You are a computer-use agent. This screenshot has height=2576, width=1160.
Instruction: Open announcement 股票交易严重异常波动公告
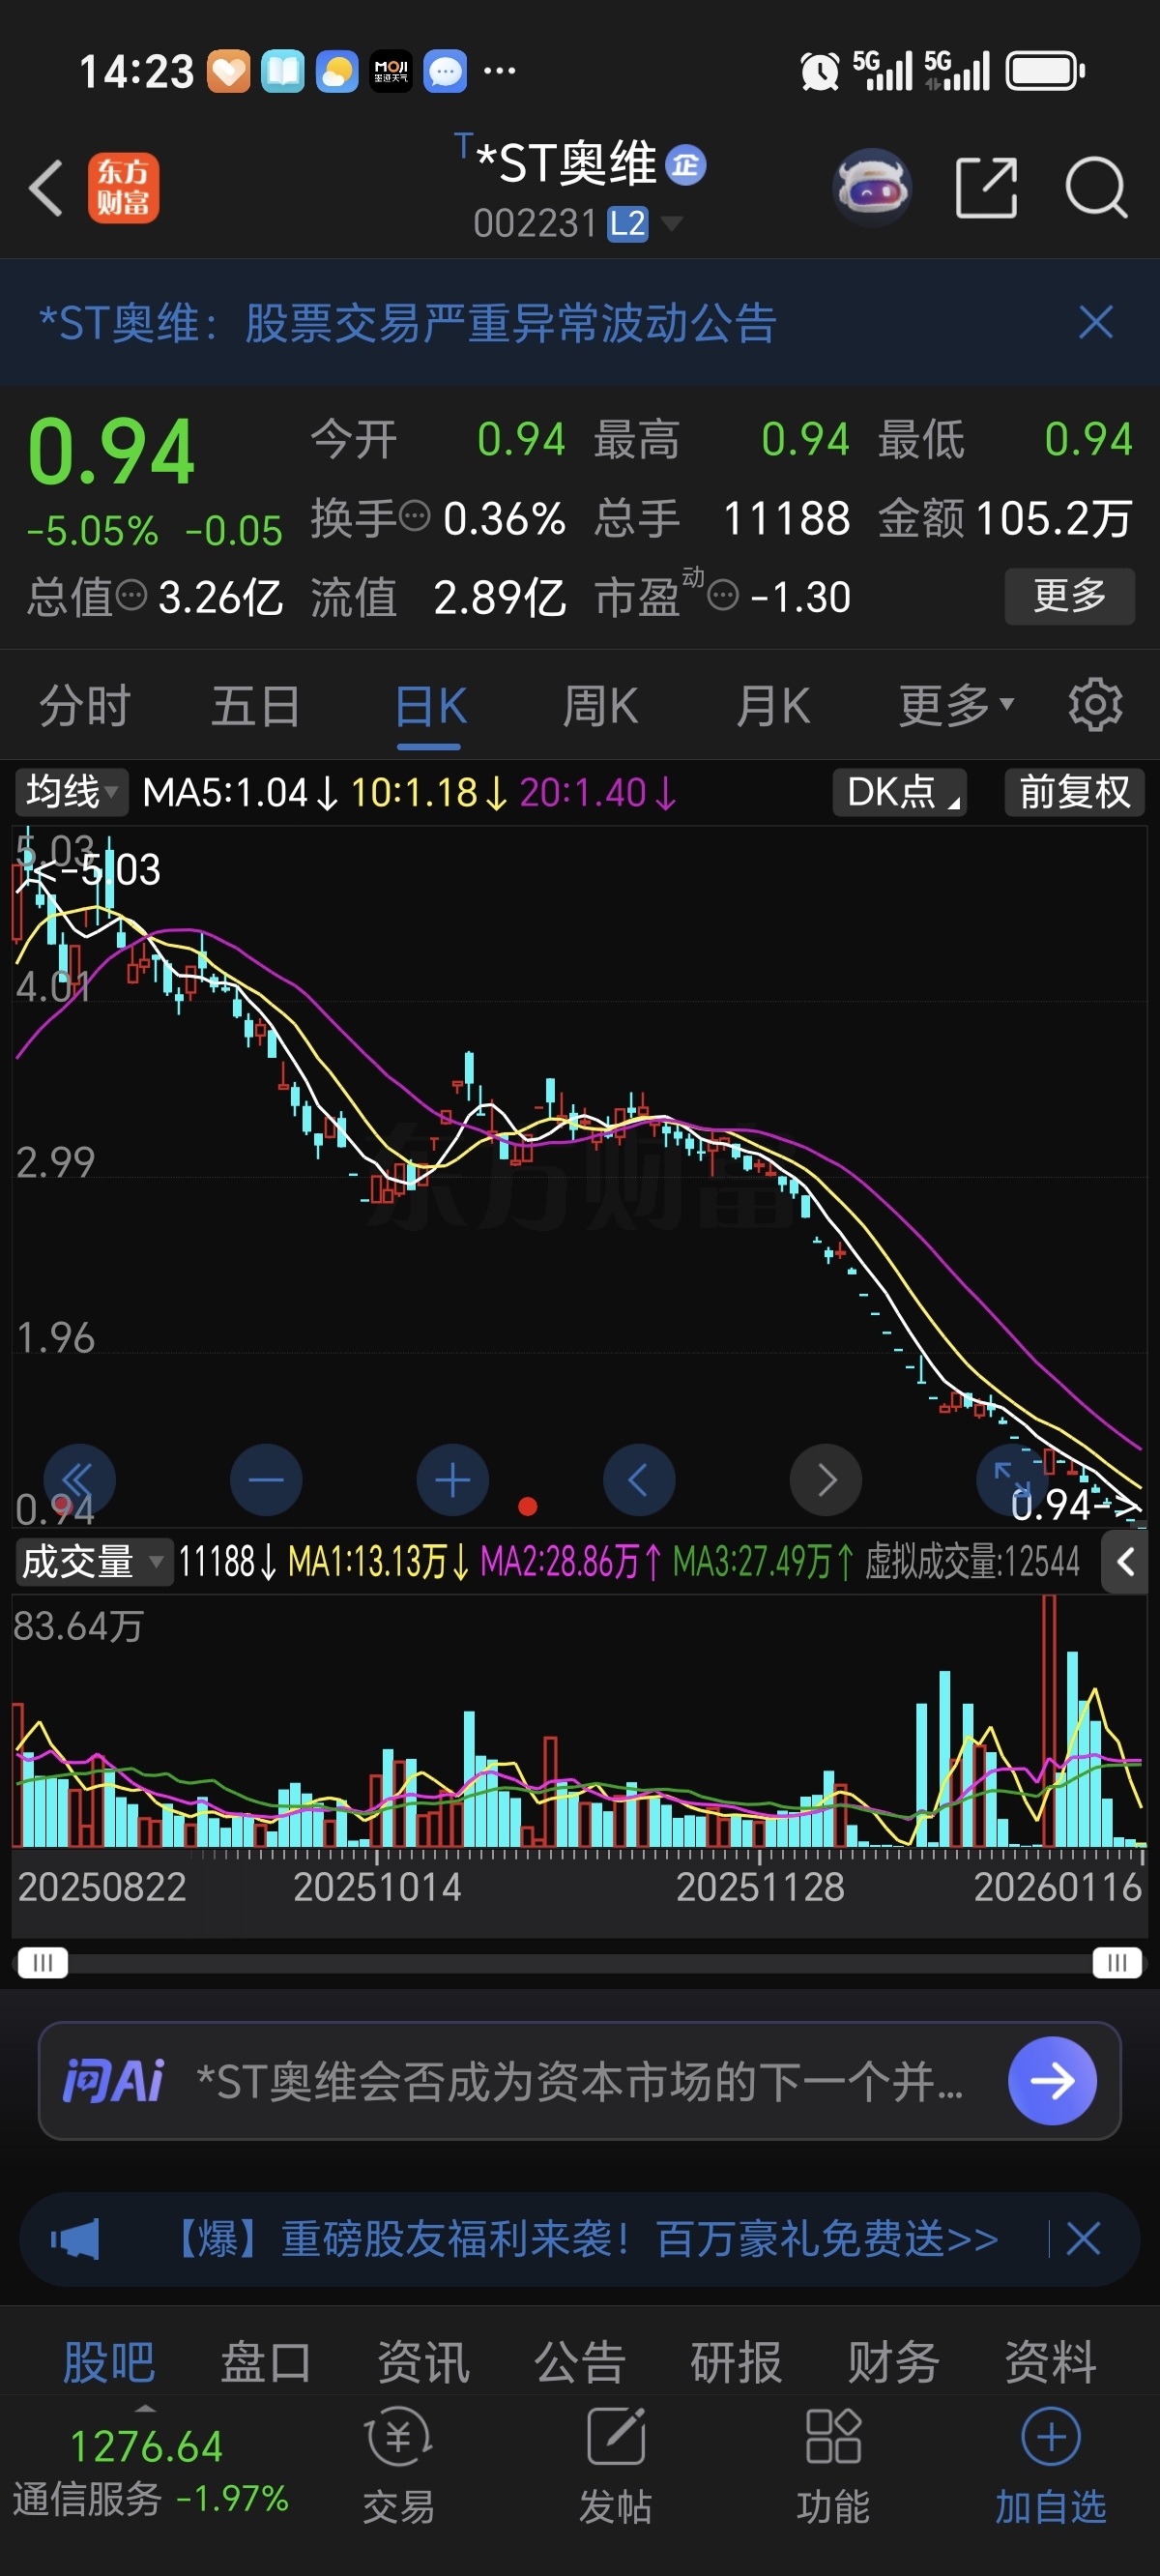point(408,324)
